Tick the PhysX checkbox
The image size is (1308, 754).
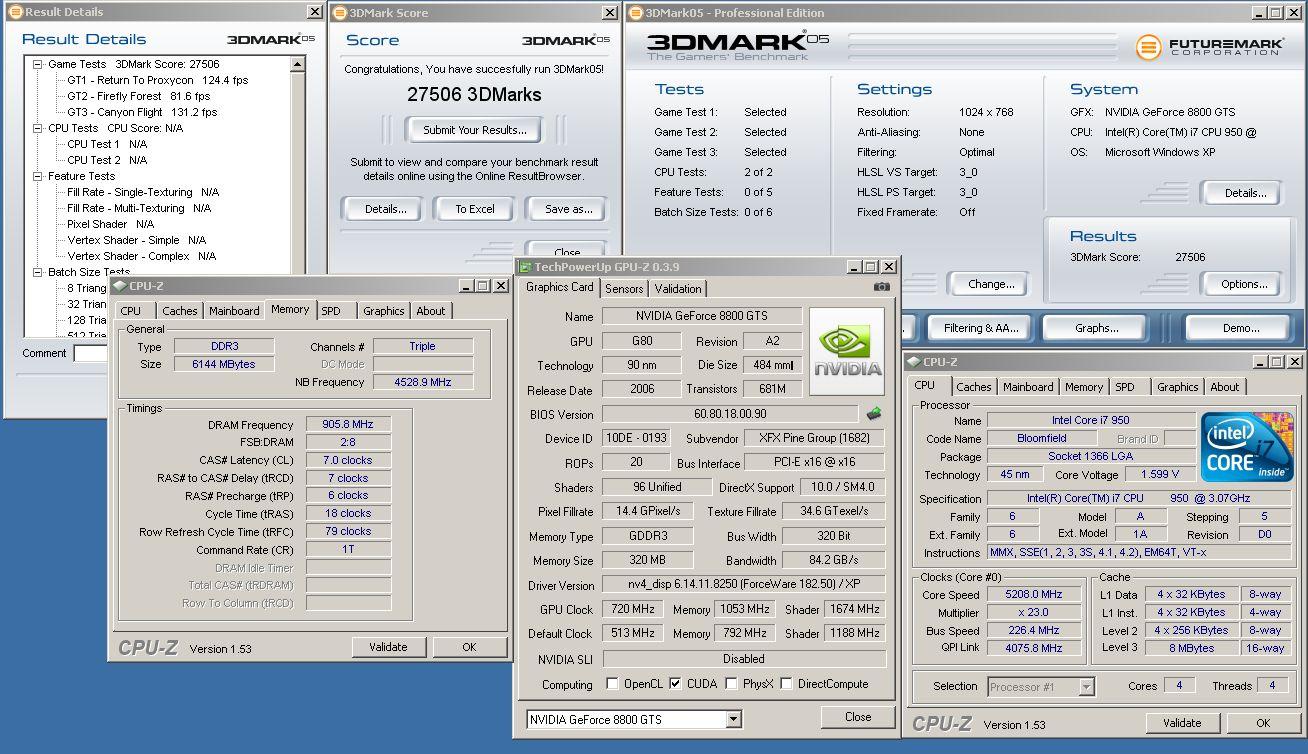732,684
